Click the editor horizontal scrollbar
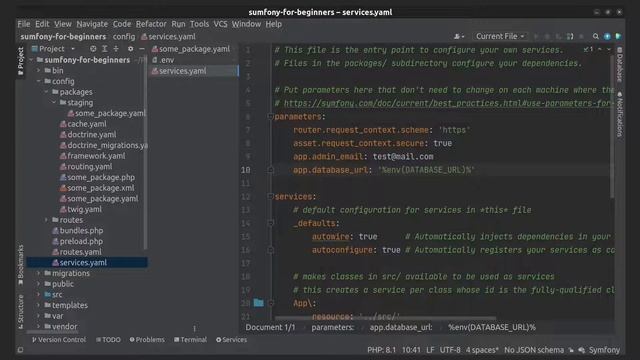This screenshot has height=360, width=640. pos(385,318)
